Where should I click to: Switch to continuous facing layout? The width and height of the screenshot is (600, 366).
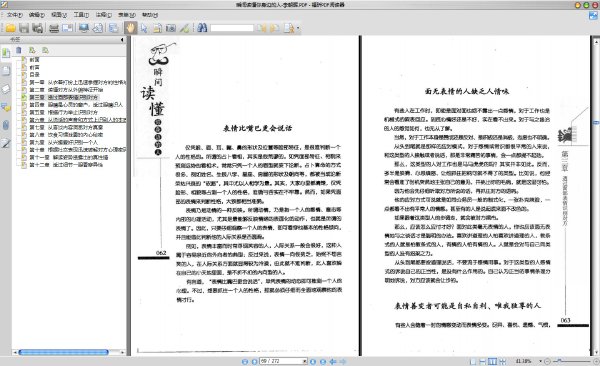coord(503,361)
